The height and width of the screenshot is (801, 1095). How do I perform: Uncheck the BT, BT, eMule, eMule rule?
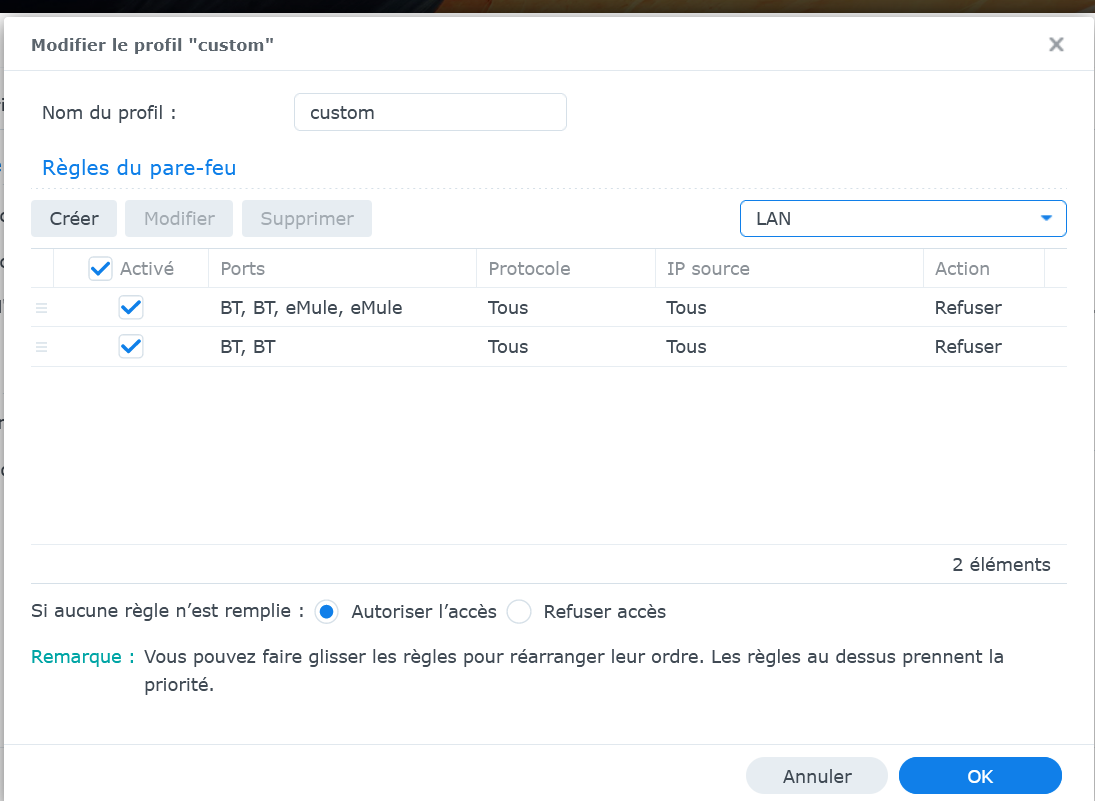point(131,308)
